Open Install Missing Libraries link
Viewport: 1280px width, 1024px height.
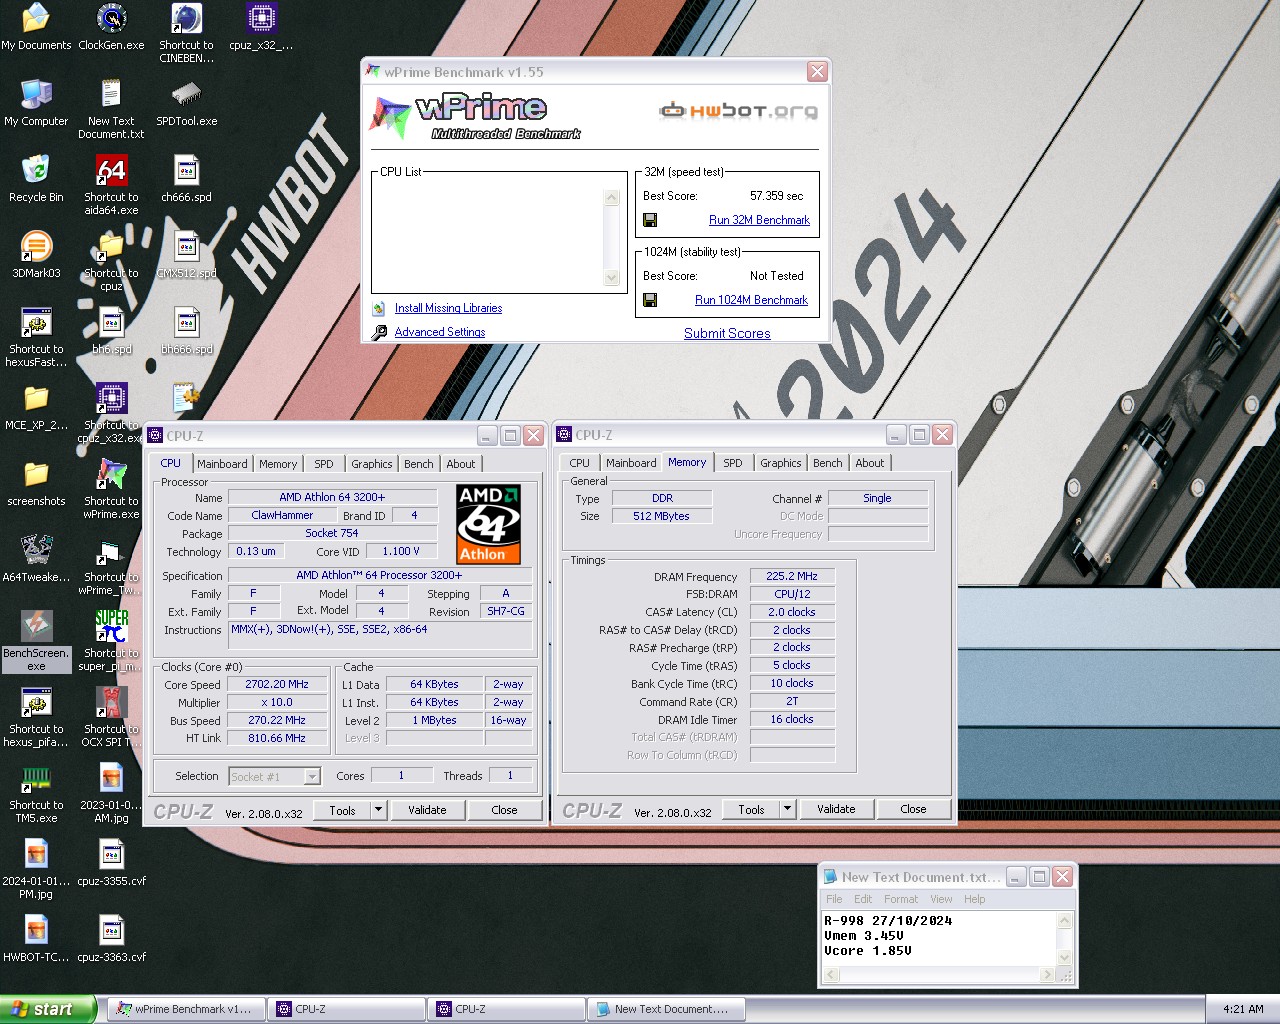point(448,308)
